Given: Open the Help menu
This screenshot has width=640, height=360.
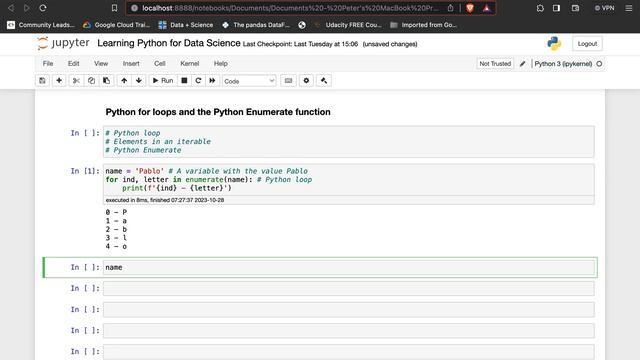Looking at the screenshot, I should click(220, 64).
